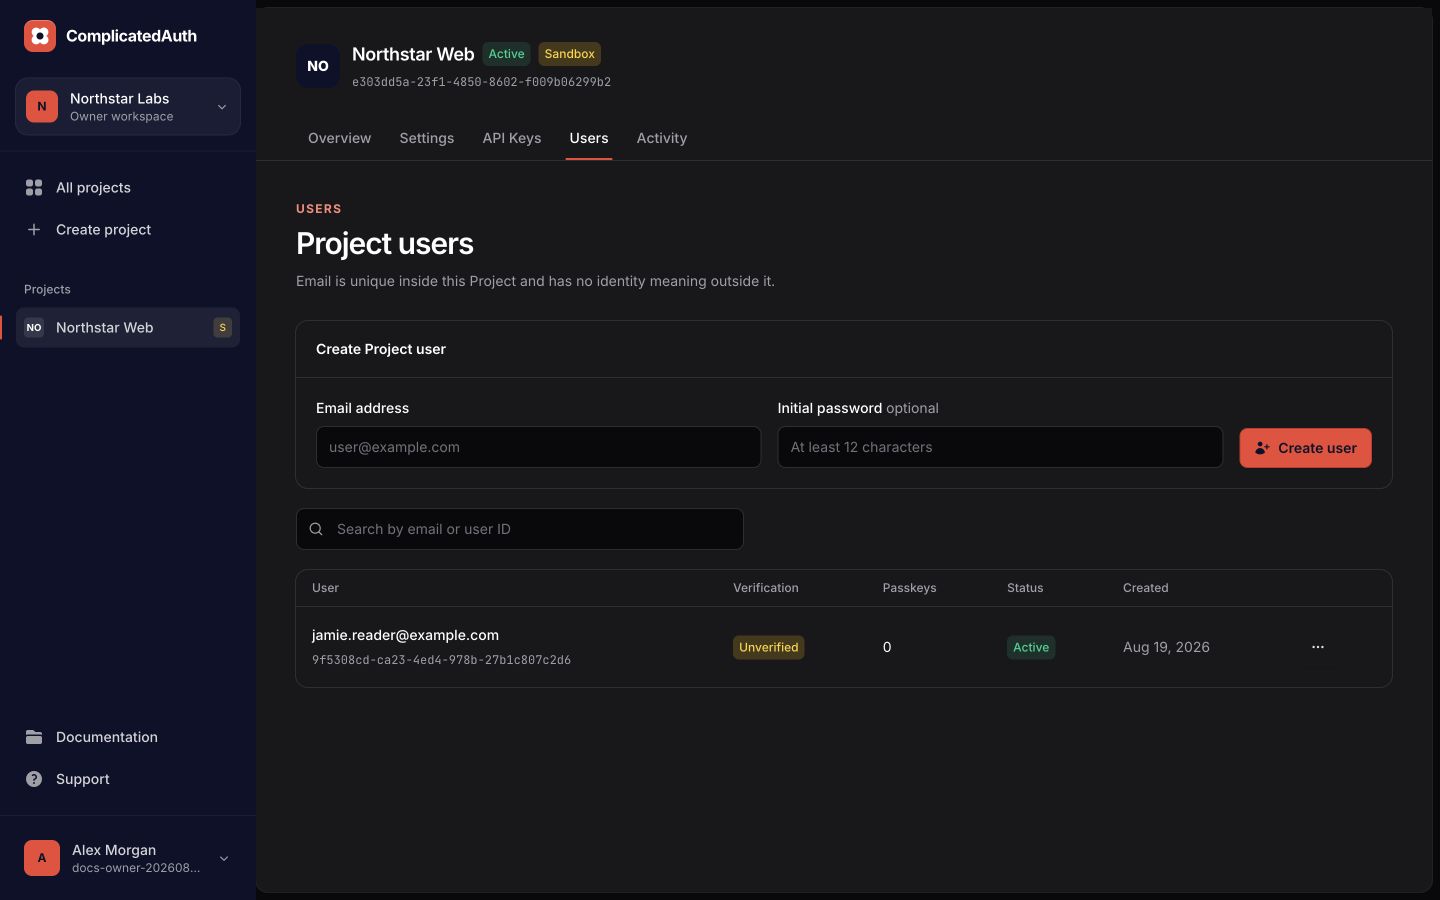Go to All projects
This screenshot has width=1440, height=900.
coord(128,187)
